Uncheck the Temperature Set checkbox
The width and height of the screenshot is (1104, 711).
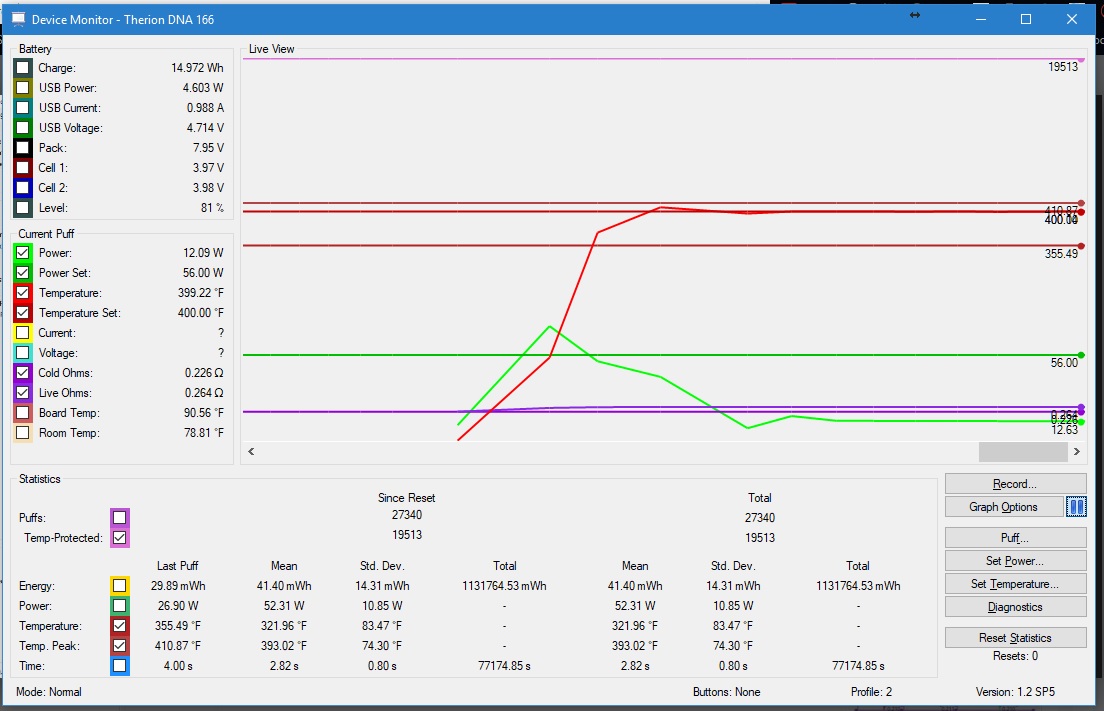tap(23, 313)
